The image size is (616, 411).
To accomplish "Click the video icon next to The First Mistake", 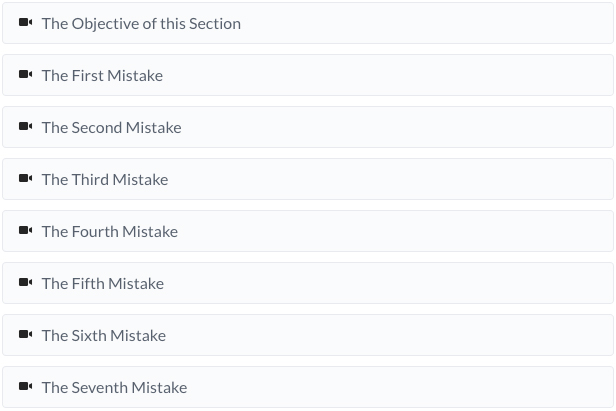I will pyautogui.click(x=26, y=74).
